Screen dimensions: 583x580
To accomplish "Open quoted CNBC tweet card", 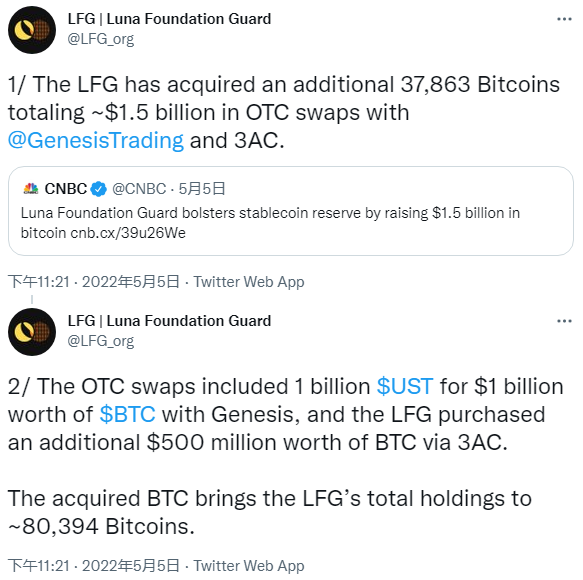I will pos(291,211).
